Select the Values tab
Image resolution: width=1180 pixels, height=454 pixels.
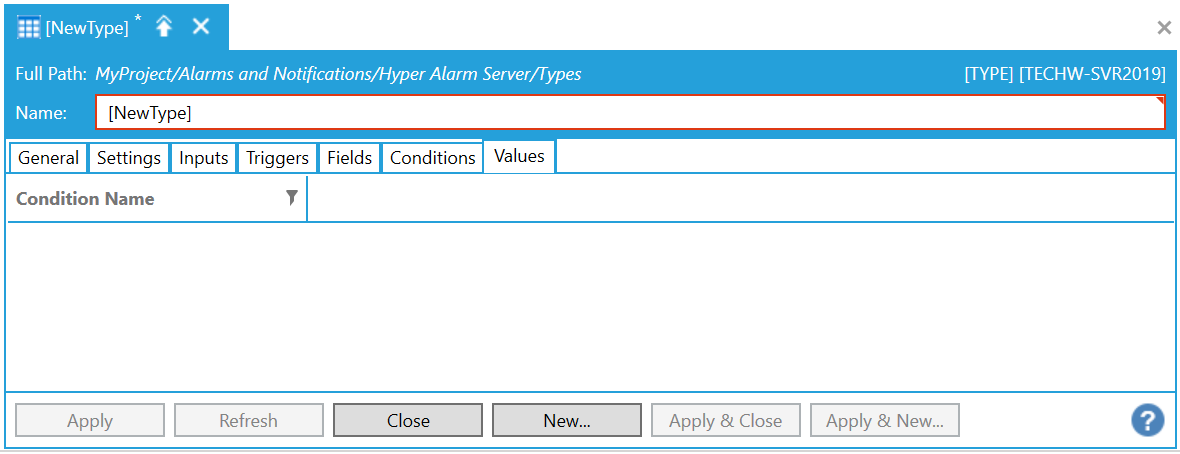click(519, 156)
